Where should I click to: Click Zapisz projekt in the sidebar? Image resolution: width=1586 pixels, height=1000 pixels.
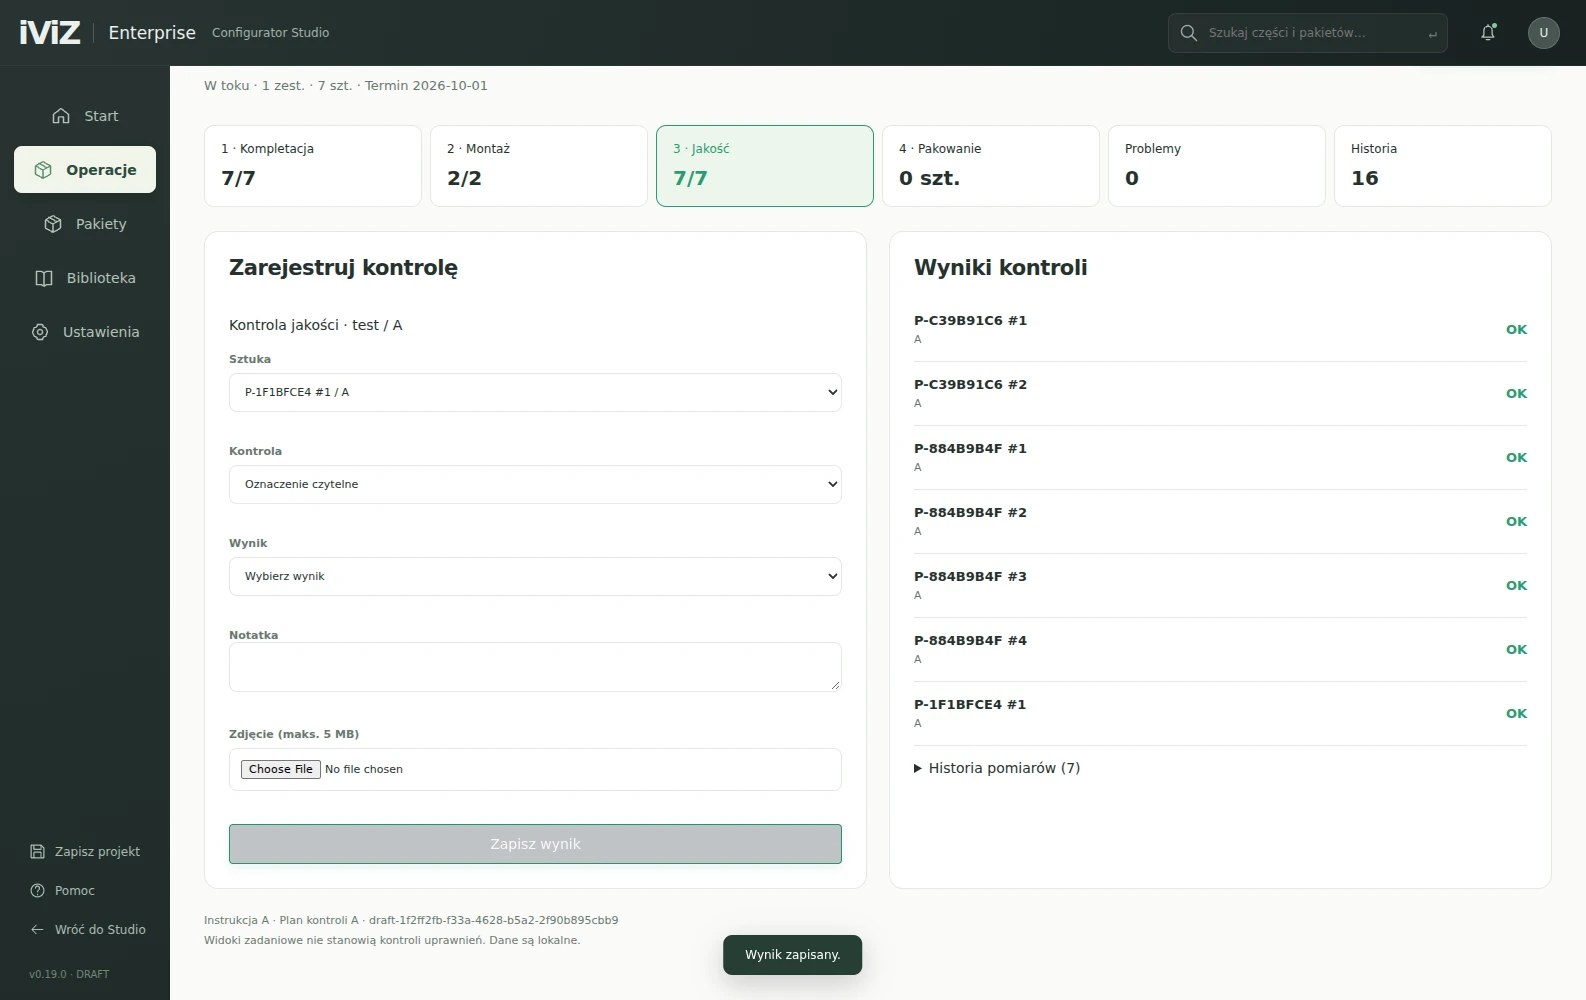tap(85, 852)
